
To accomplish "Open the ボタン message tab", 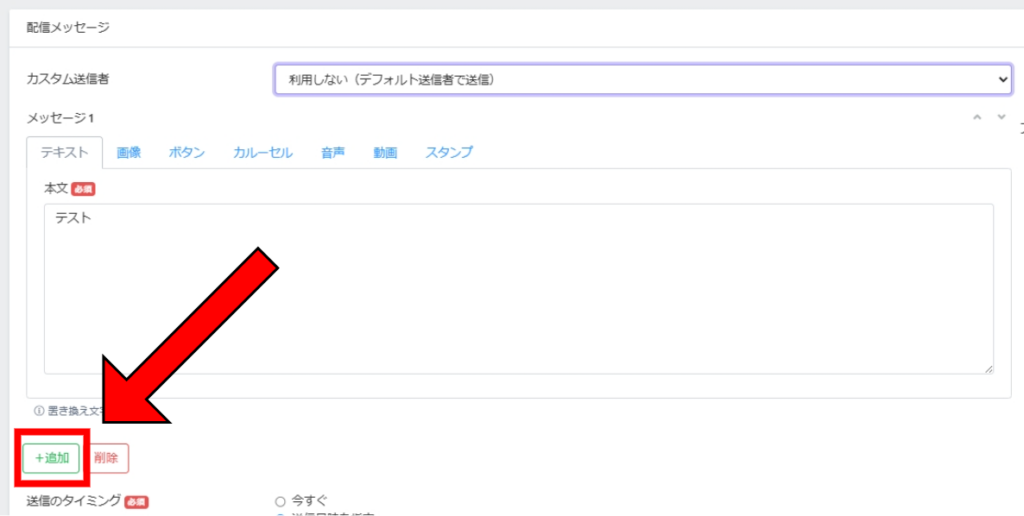I will click(187, 153).
